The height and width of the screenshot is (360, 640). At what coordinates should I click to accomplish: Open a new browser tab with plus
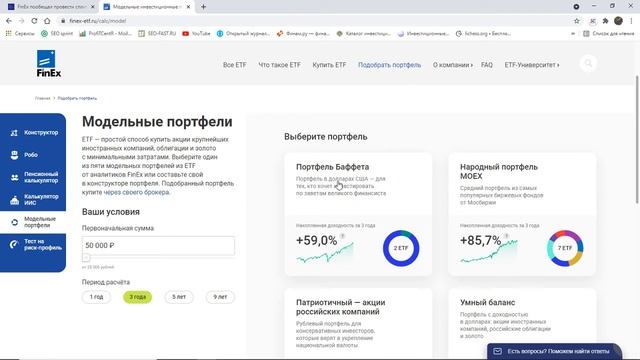click(x=203, y=7)
